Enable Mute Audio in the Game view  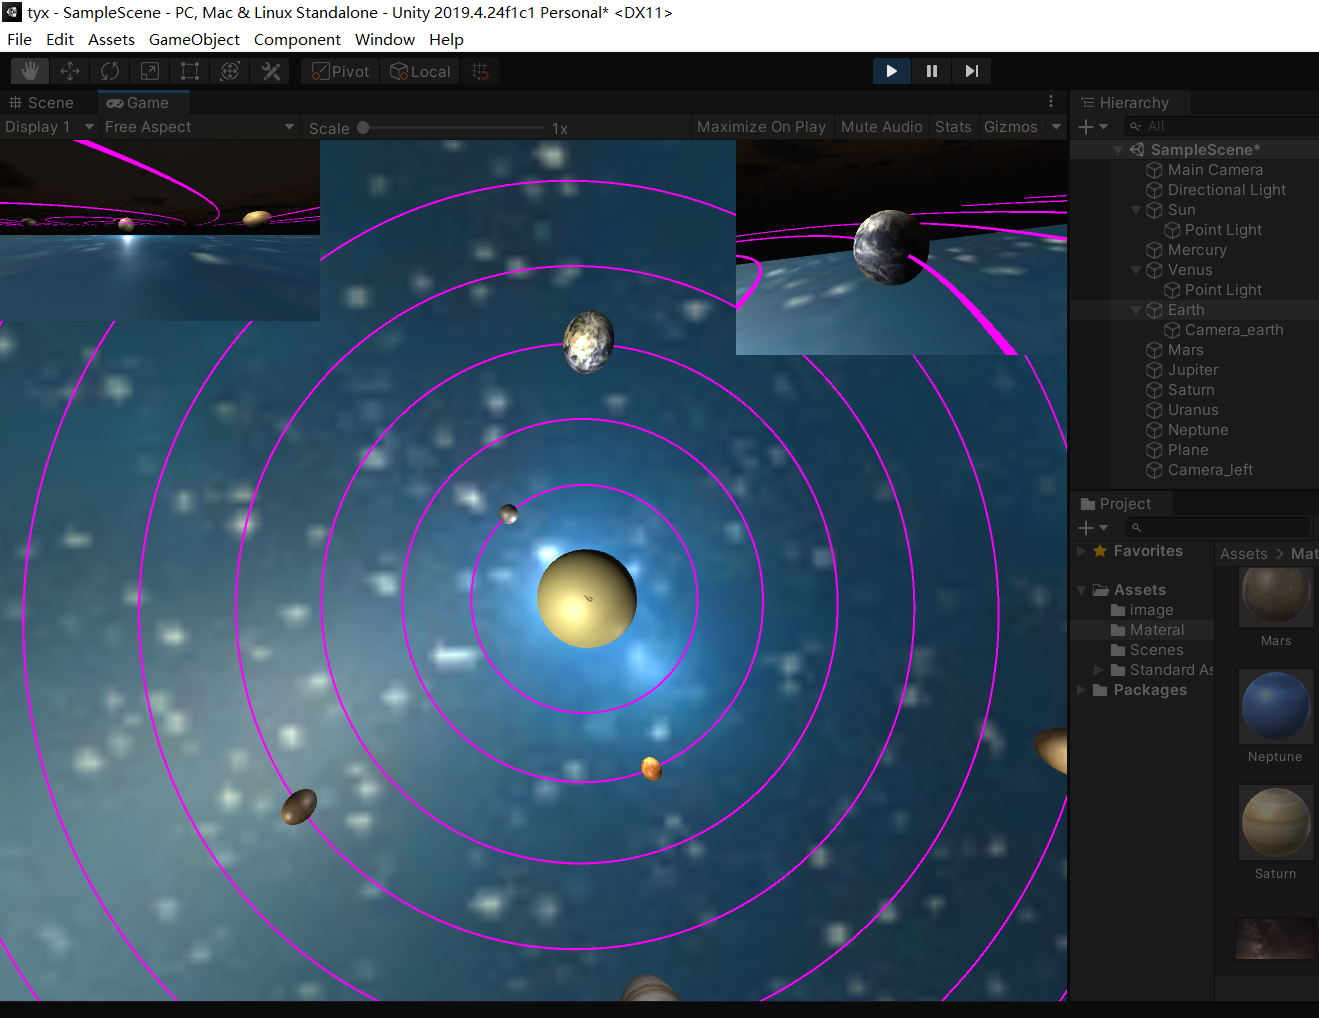point(881,126)
